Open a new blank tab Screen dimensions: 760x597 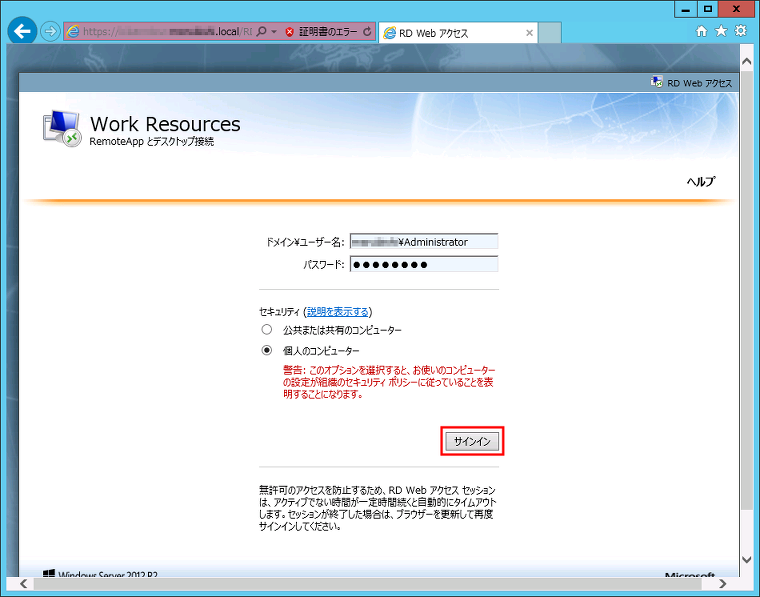(x=550, y=33)
